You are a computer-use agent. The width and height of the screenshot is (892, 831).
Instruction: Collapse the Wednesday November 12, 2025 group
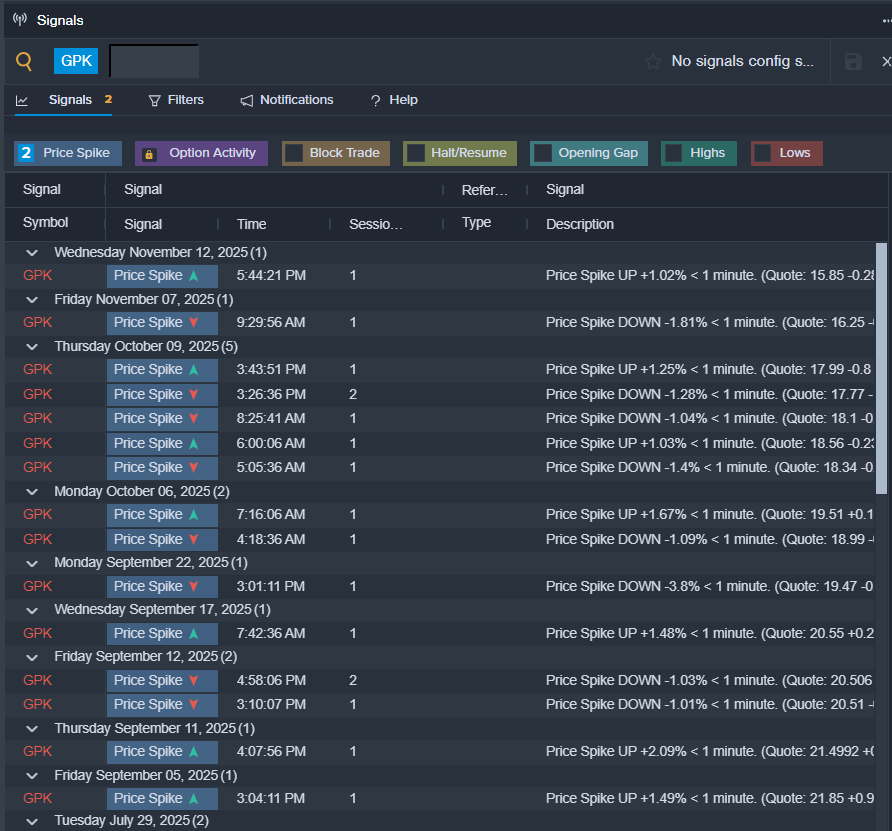click(x=32, y=253)
